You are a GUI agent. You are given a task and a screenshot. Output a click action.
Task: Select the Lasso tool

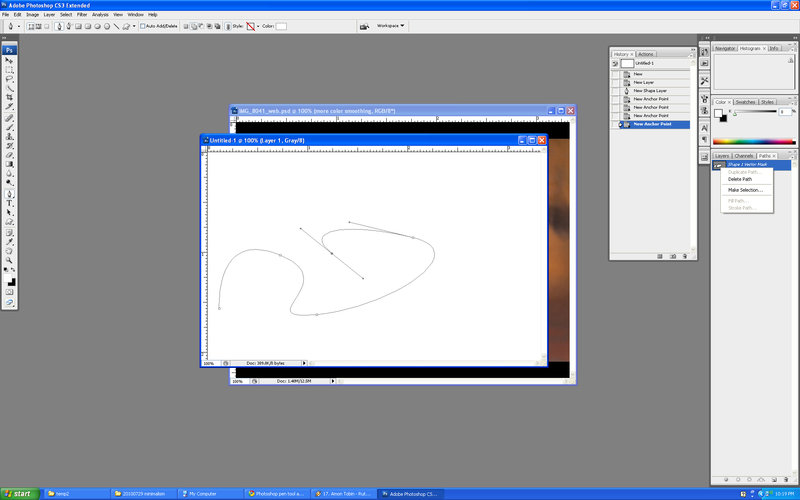[9, 79]
